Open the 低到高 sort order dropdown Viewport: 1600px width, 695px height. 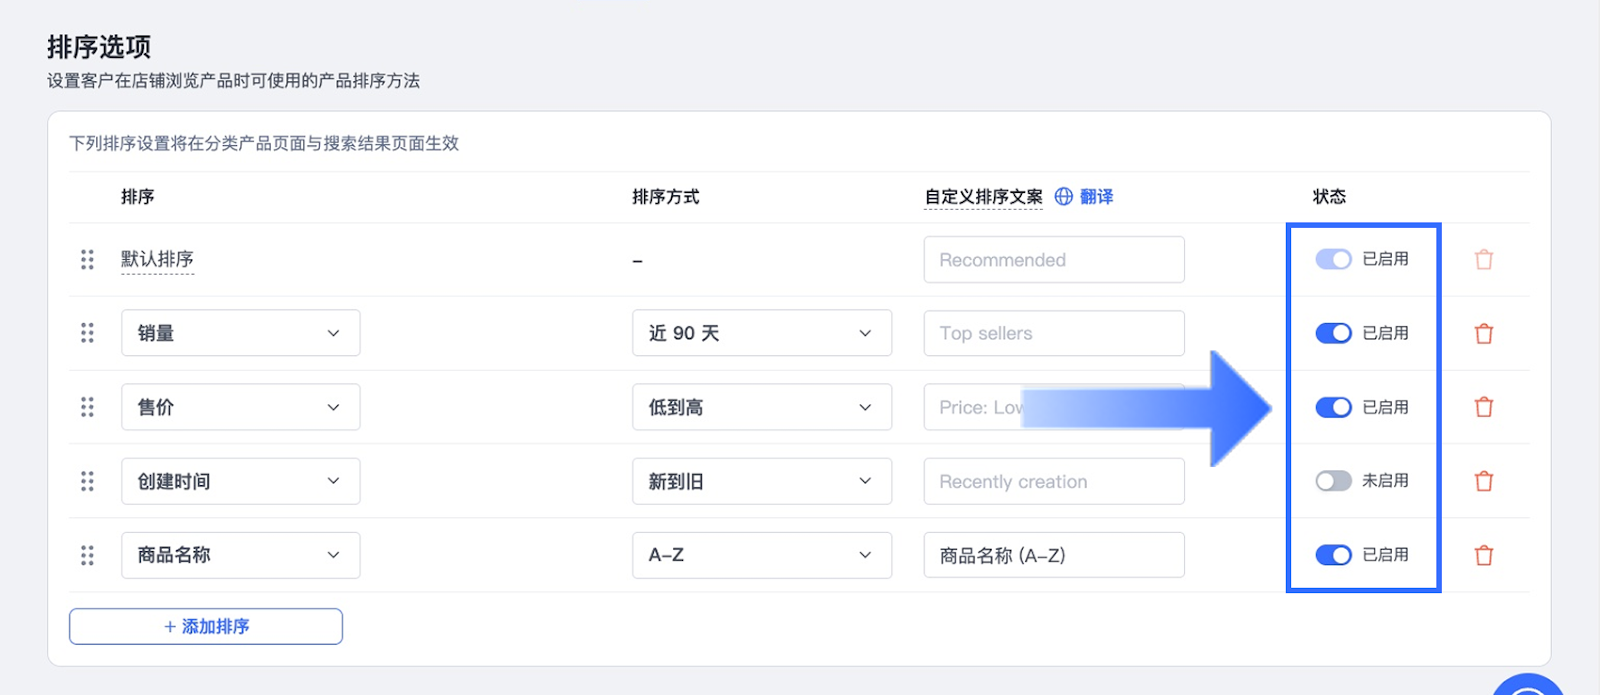click(761, 407)
